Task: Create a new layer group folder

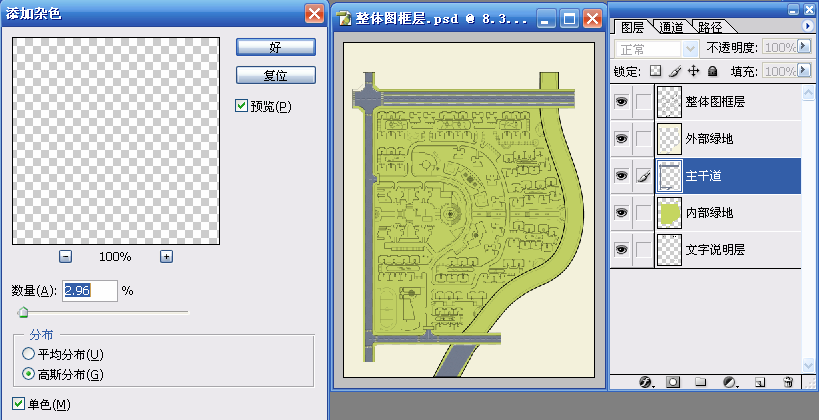Action: (x=701, y=381)
